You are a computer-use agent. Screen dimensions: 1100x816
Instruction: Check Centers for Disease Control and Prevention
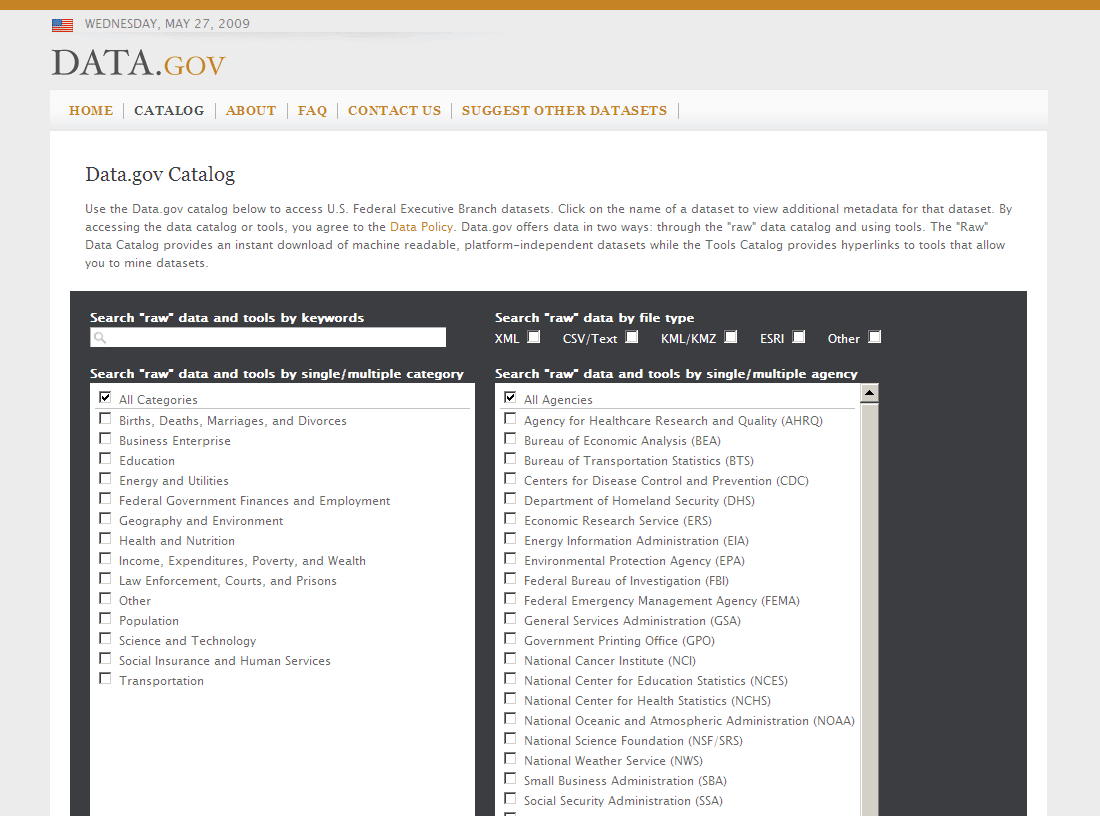[x=511, y=479]
